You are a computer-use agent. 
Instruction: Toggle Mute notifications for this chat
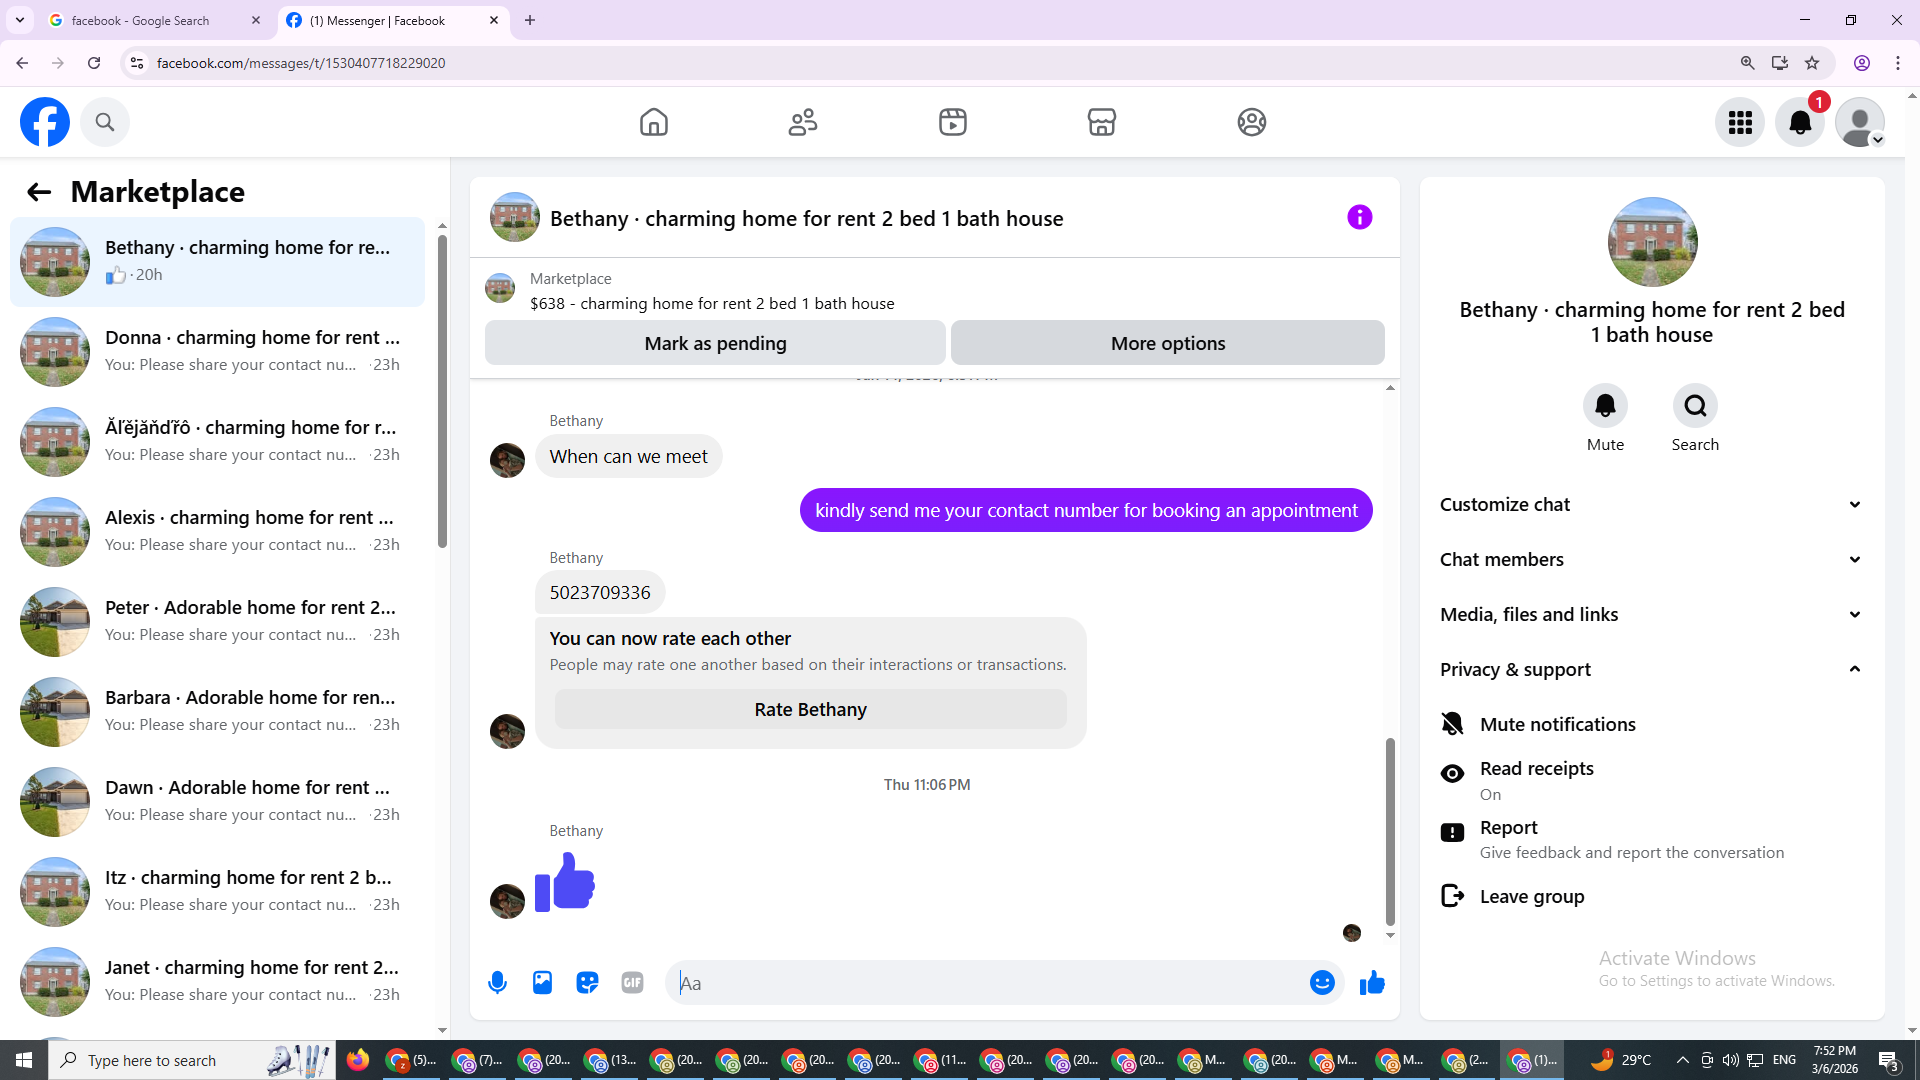point(1557,724)
